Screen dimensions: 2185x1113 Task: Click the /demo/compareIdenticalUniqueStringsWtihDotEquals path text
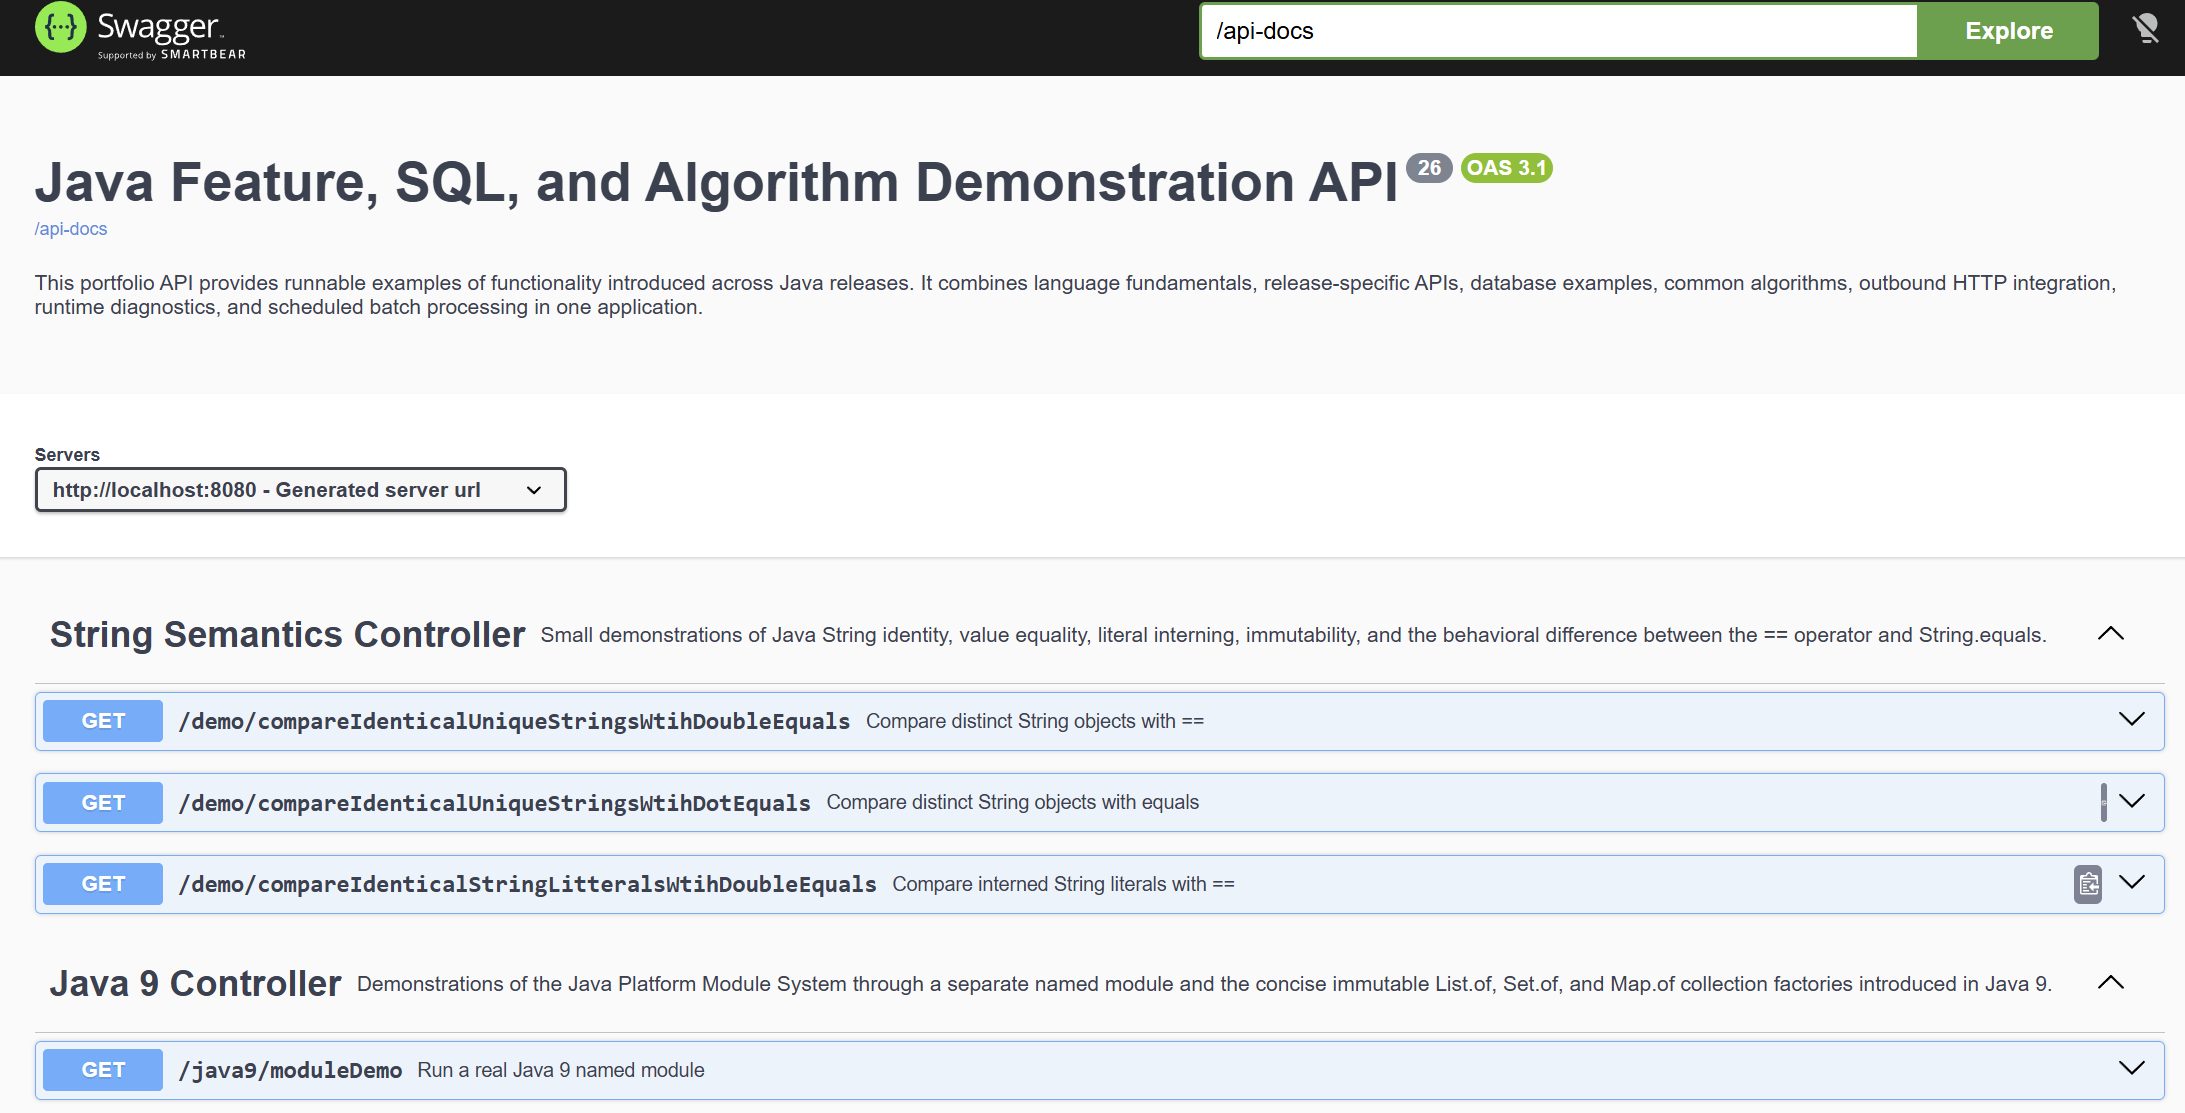tap(494, 803)
